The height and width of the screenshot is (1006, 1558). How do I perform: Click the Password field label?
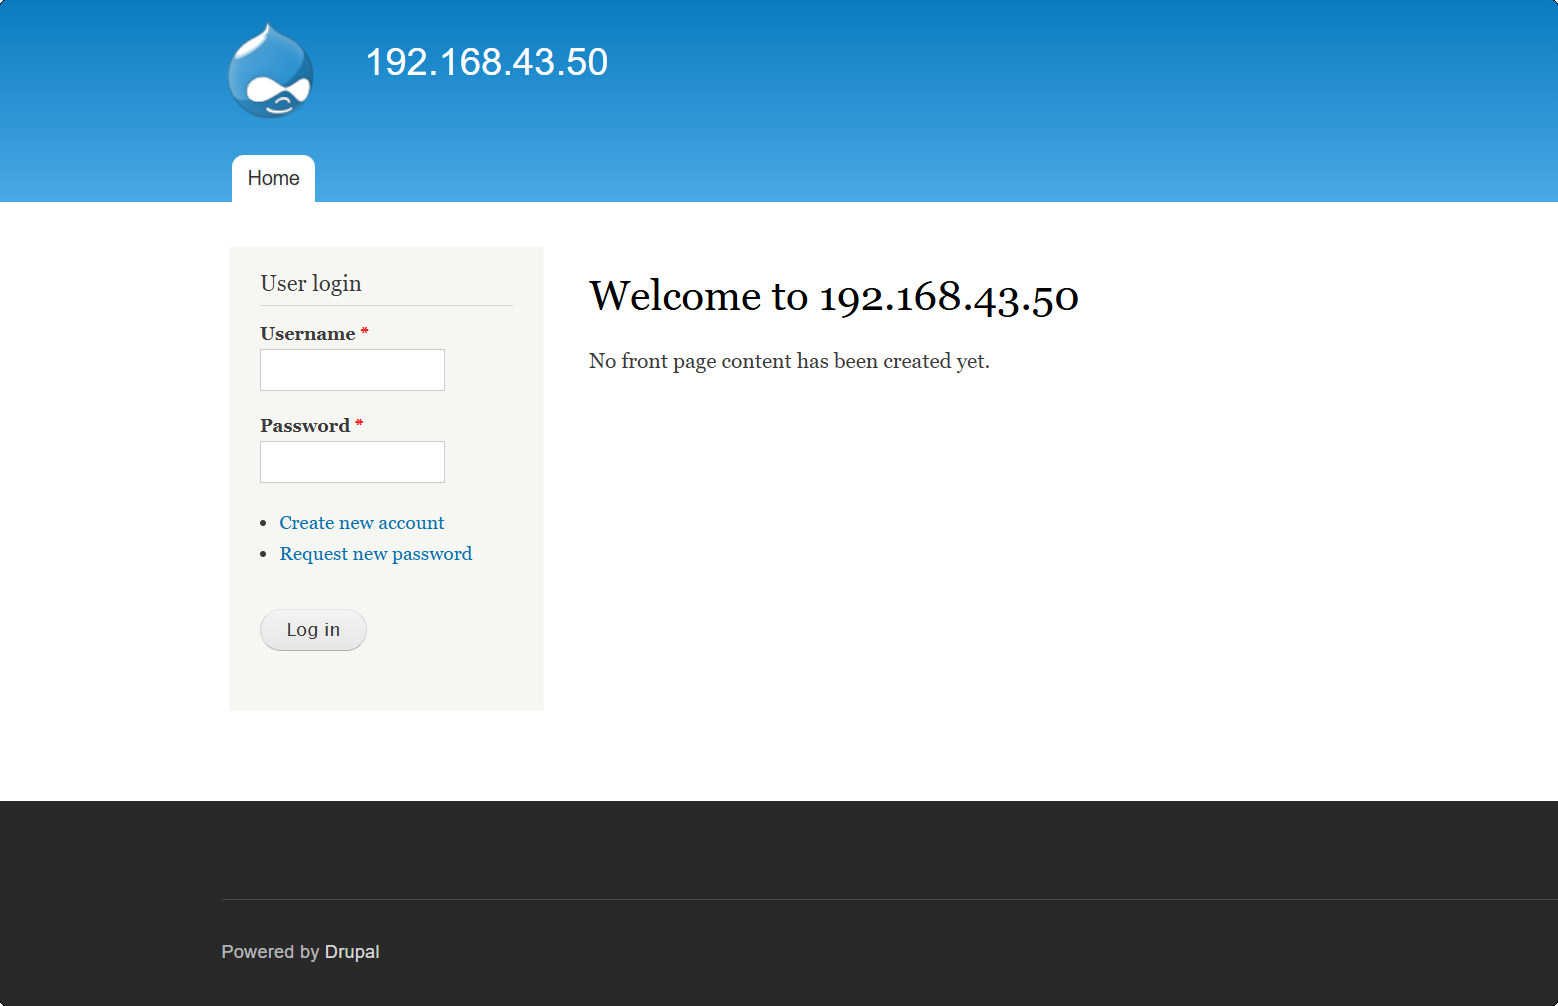(x=304, y=426)
